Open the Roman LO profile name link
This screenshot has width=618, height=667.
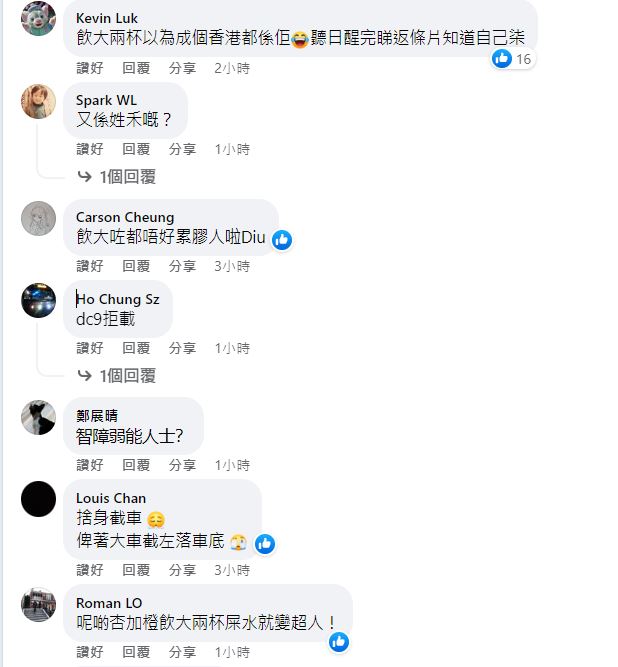point(109,603)
